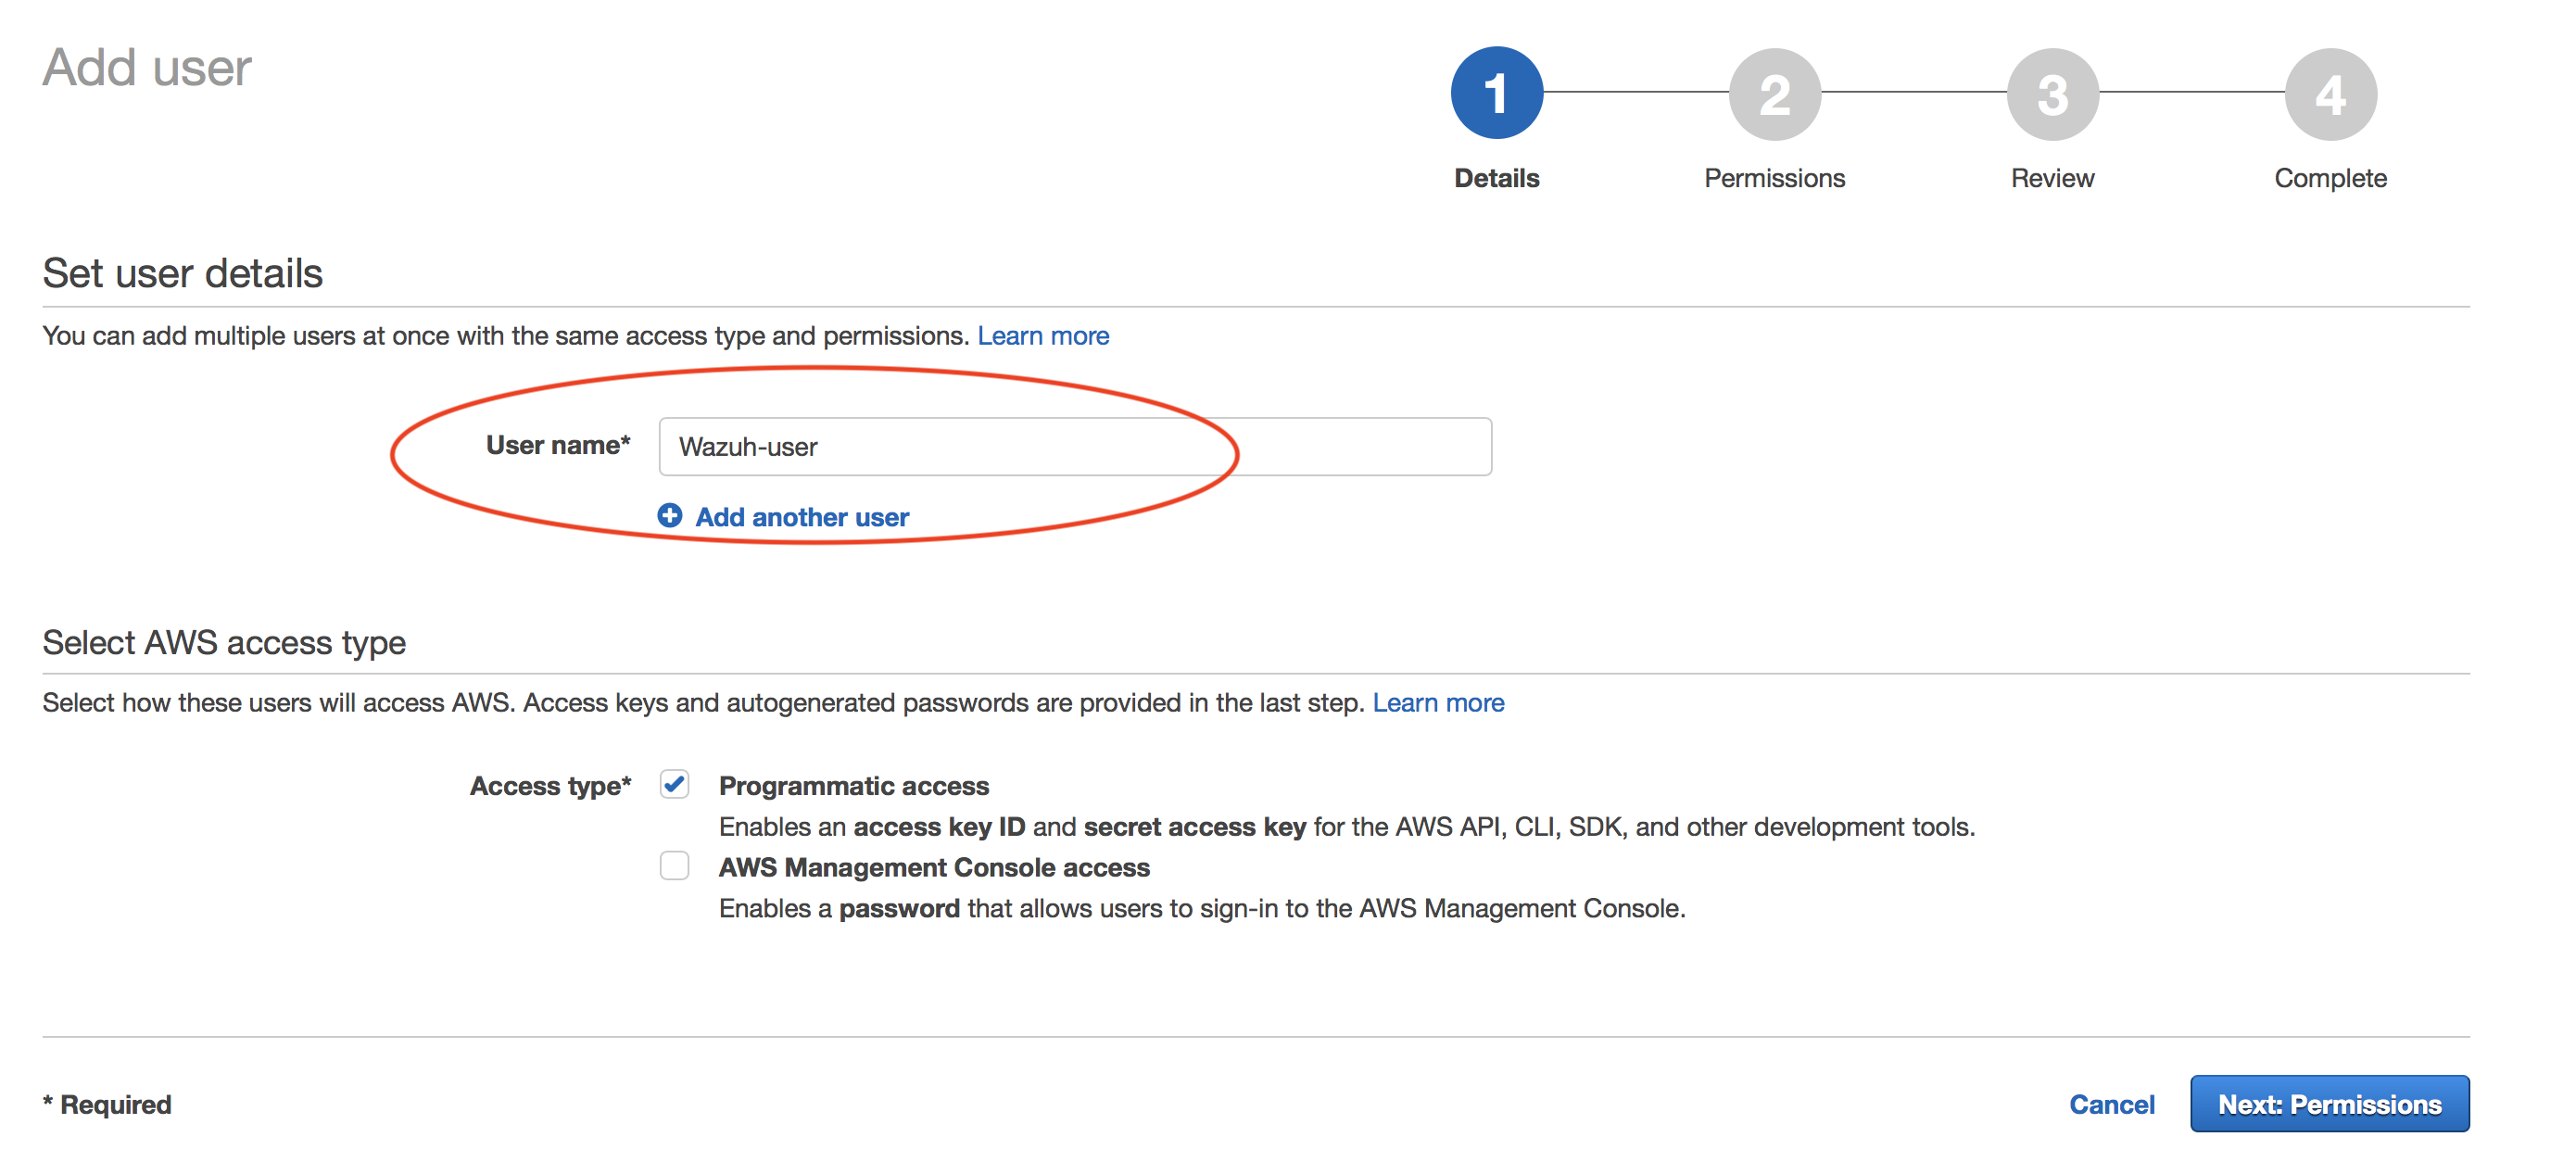Open Learn more under Set user details
Image resolution: width=2576 pixels, height=1162 pixels.
point(1043,335)
